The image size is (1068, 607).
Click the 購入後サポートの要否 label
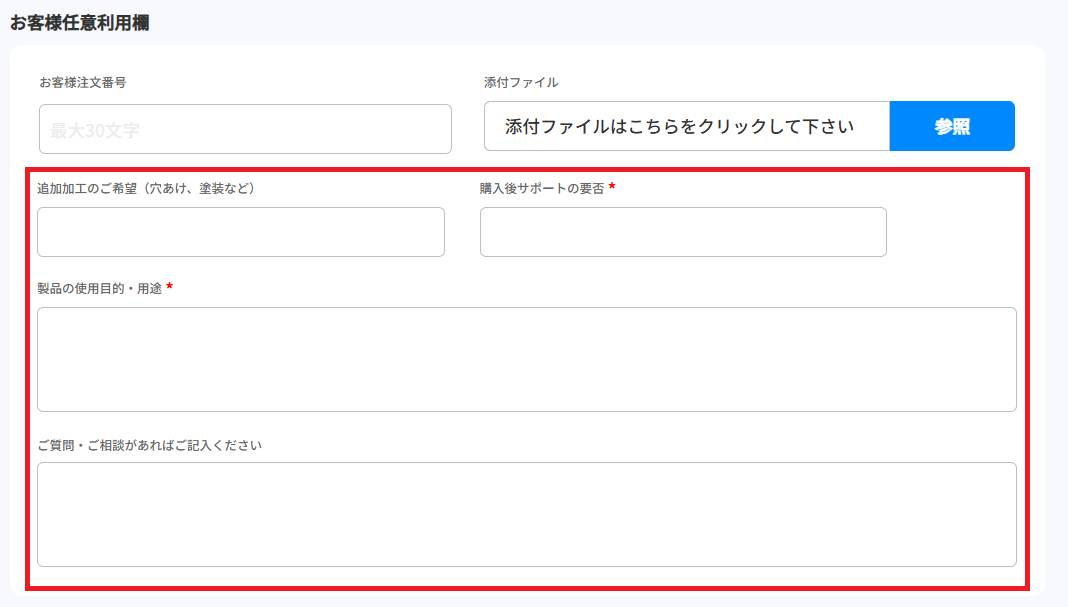(541, 188)
